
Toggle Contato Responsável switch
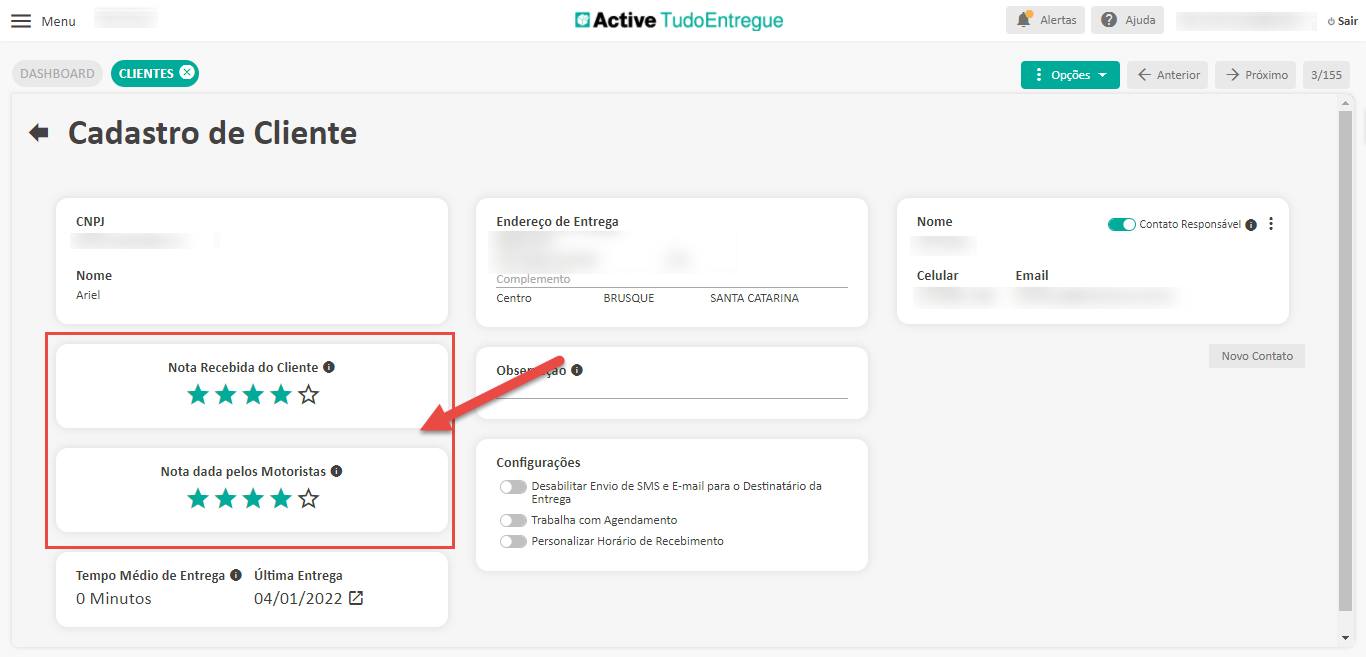coord(1121,225)
